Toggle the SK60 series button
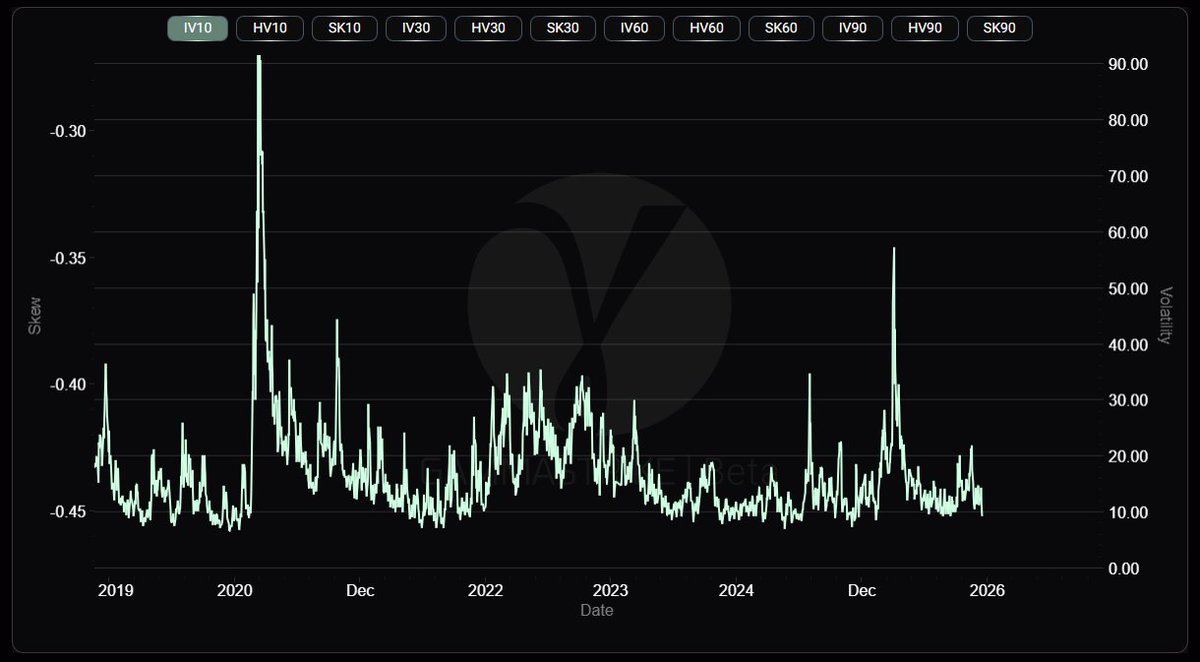This screenshot has width=1200, height=662. [x=781, y=28]
